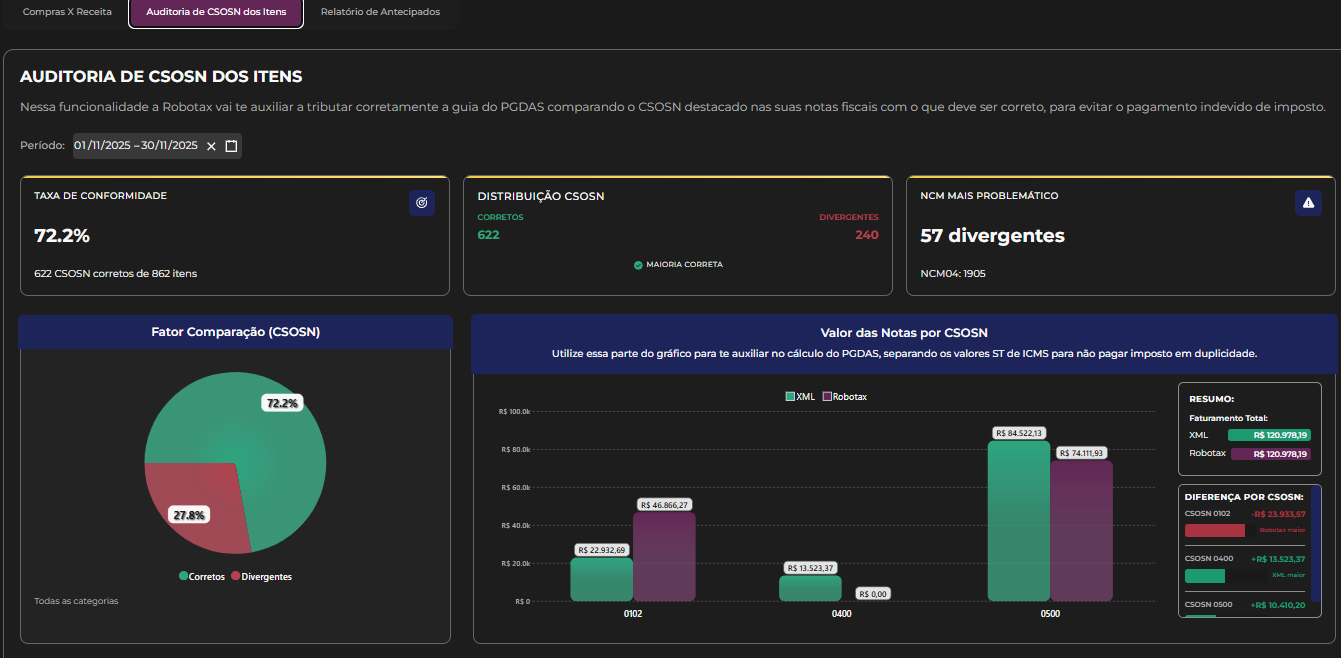The height and width of the screenshot is (658, 1341).
Task: Click the red CSOSN 0102 difference bar
Action: [1214, 530]
